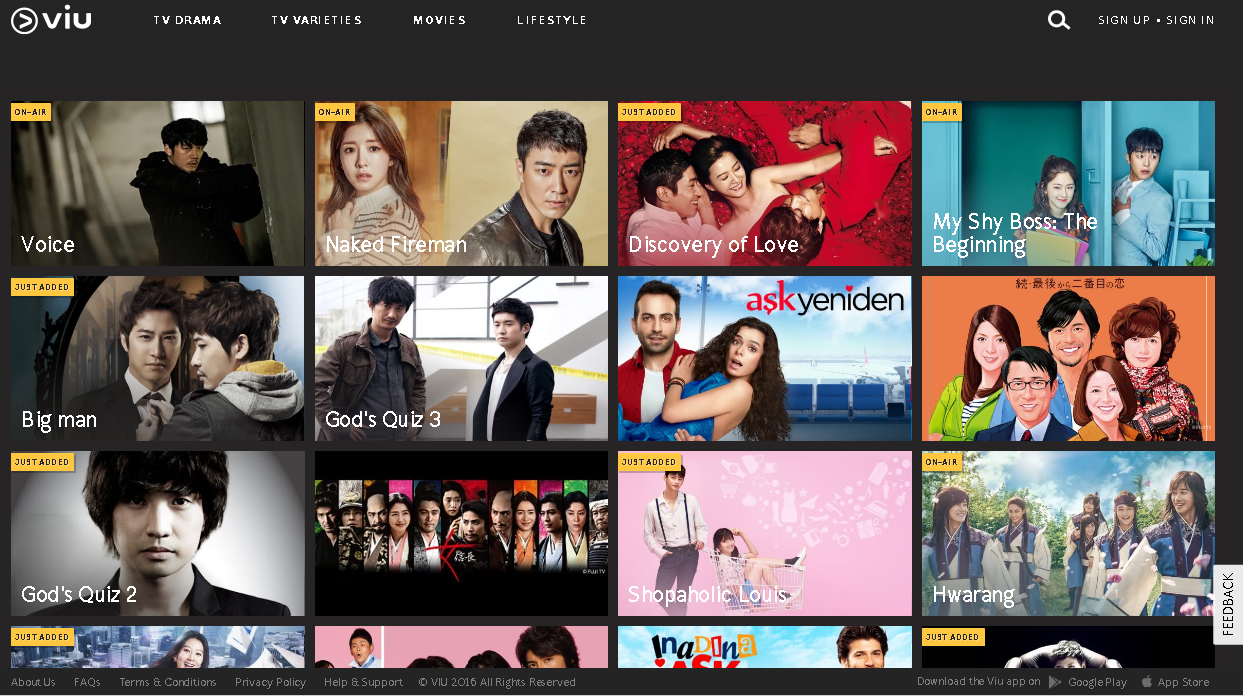This screenshot has height=697, width=1243.
Task: Click the 'Big man' title text
Action: point(59,420)
